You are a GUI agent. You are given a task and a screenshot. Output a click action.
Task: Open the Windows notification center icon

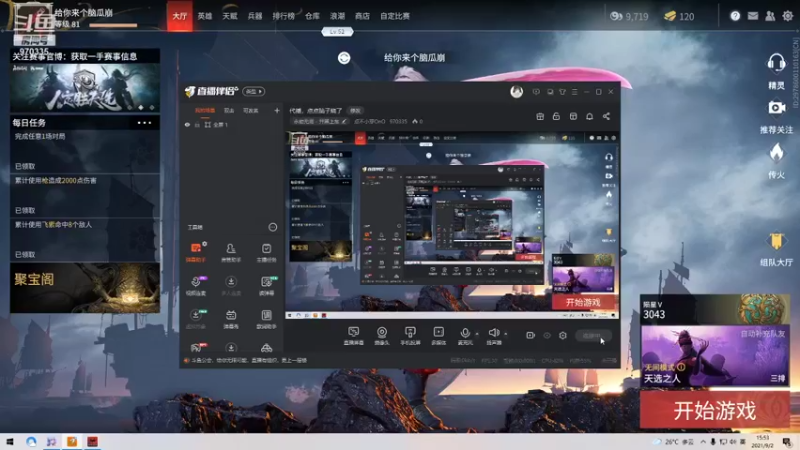pos(787,441)
